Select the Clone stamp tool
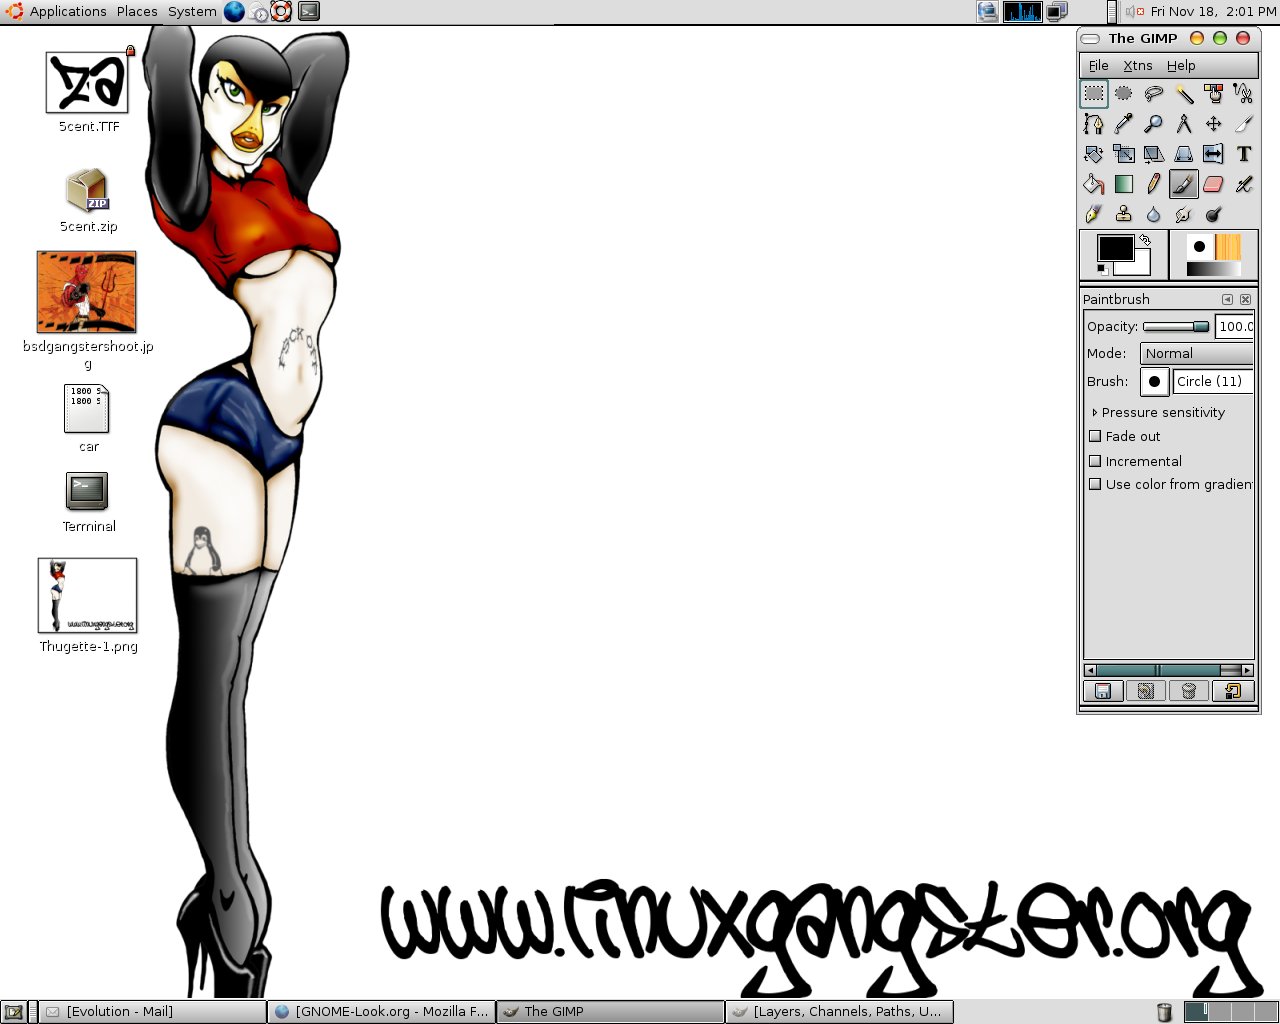This screenshot has width=1280, height=1024. [1124, 214]
